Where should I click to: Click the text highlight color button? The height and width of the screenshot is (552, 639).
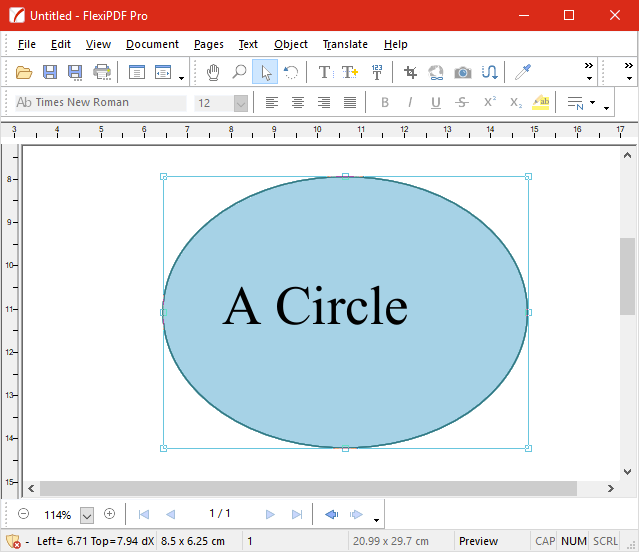541,103
